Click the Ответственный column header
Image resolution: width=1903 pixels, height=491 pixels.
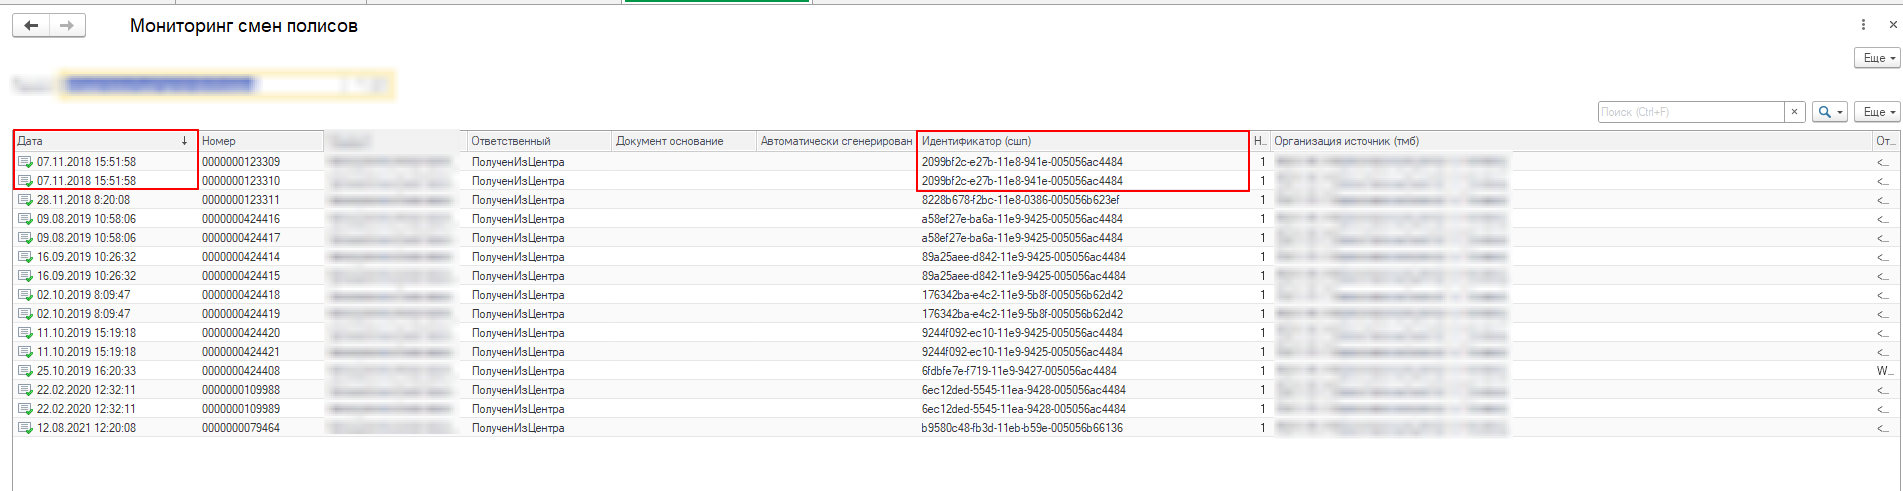click(x=538, y=141)
